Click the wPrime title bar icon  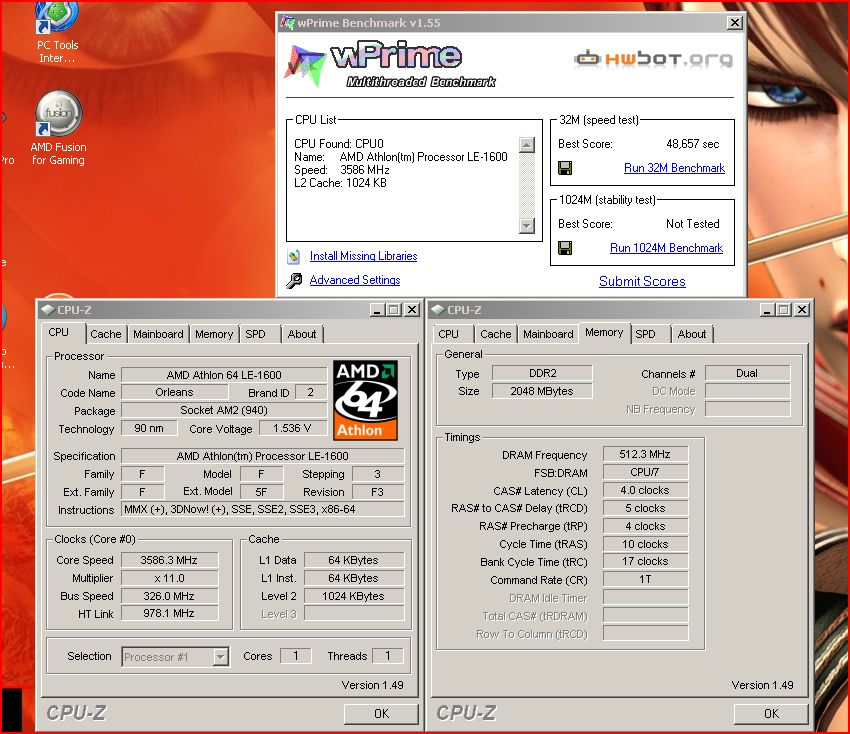(x=287, y=23)
